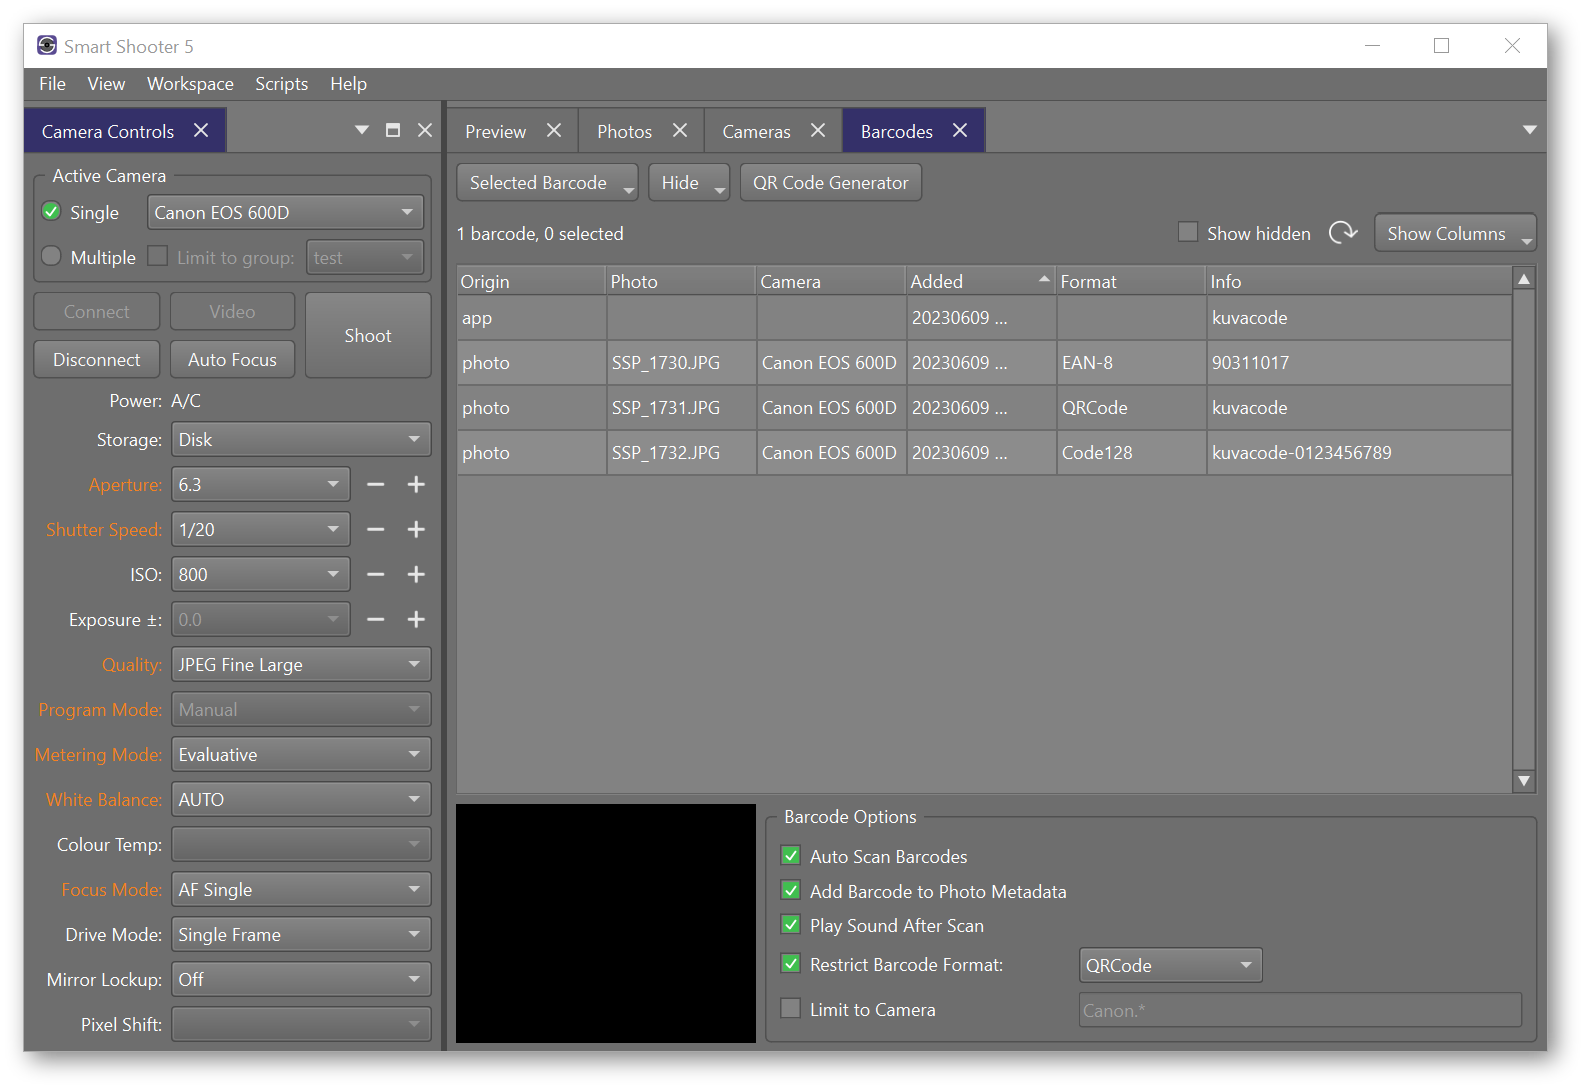
Task: Open the Canon EOS 600D camera dropdown
Action: (285, 212)
